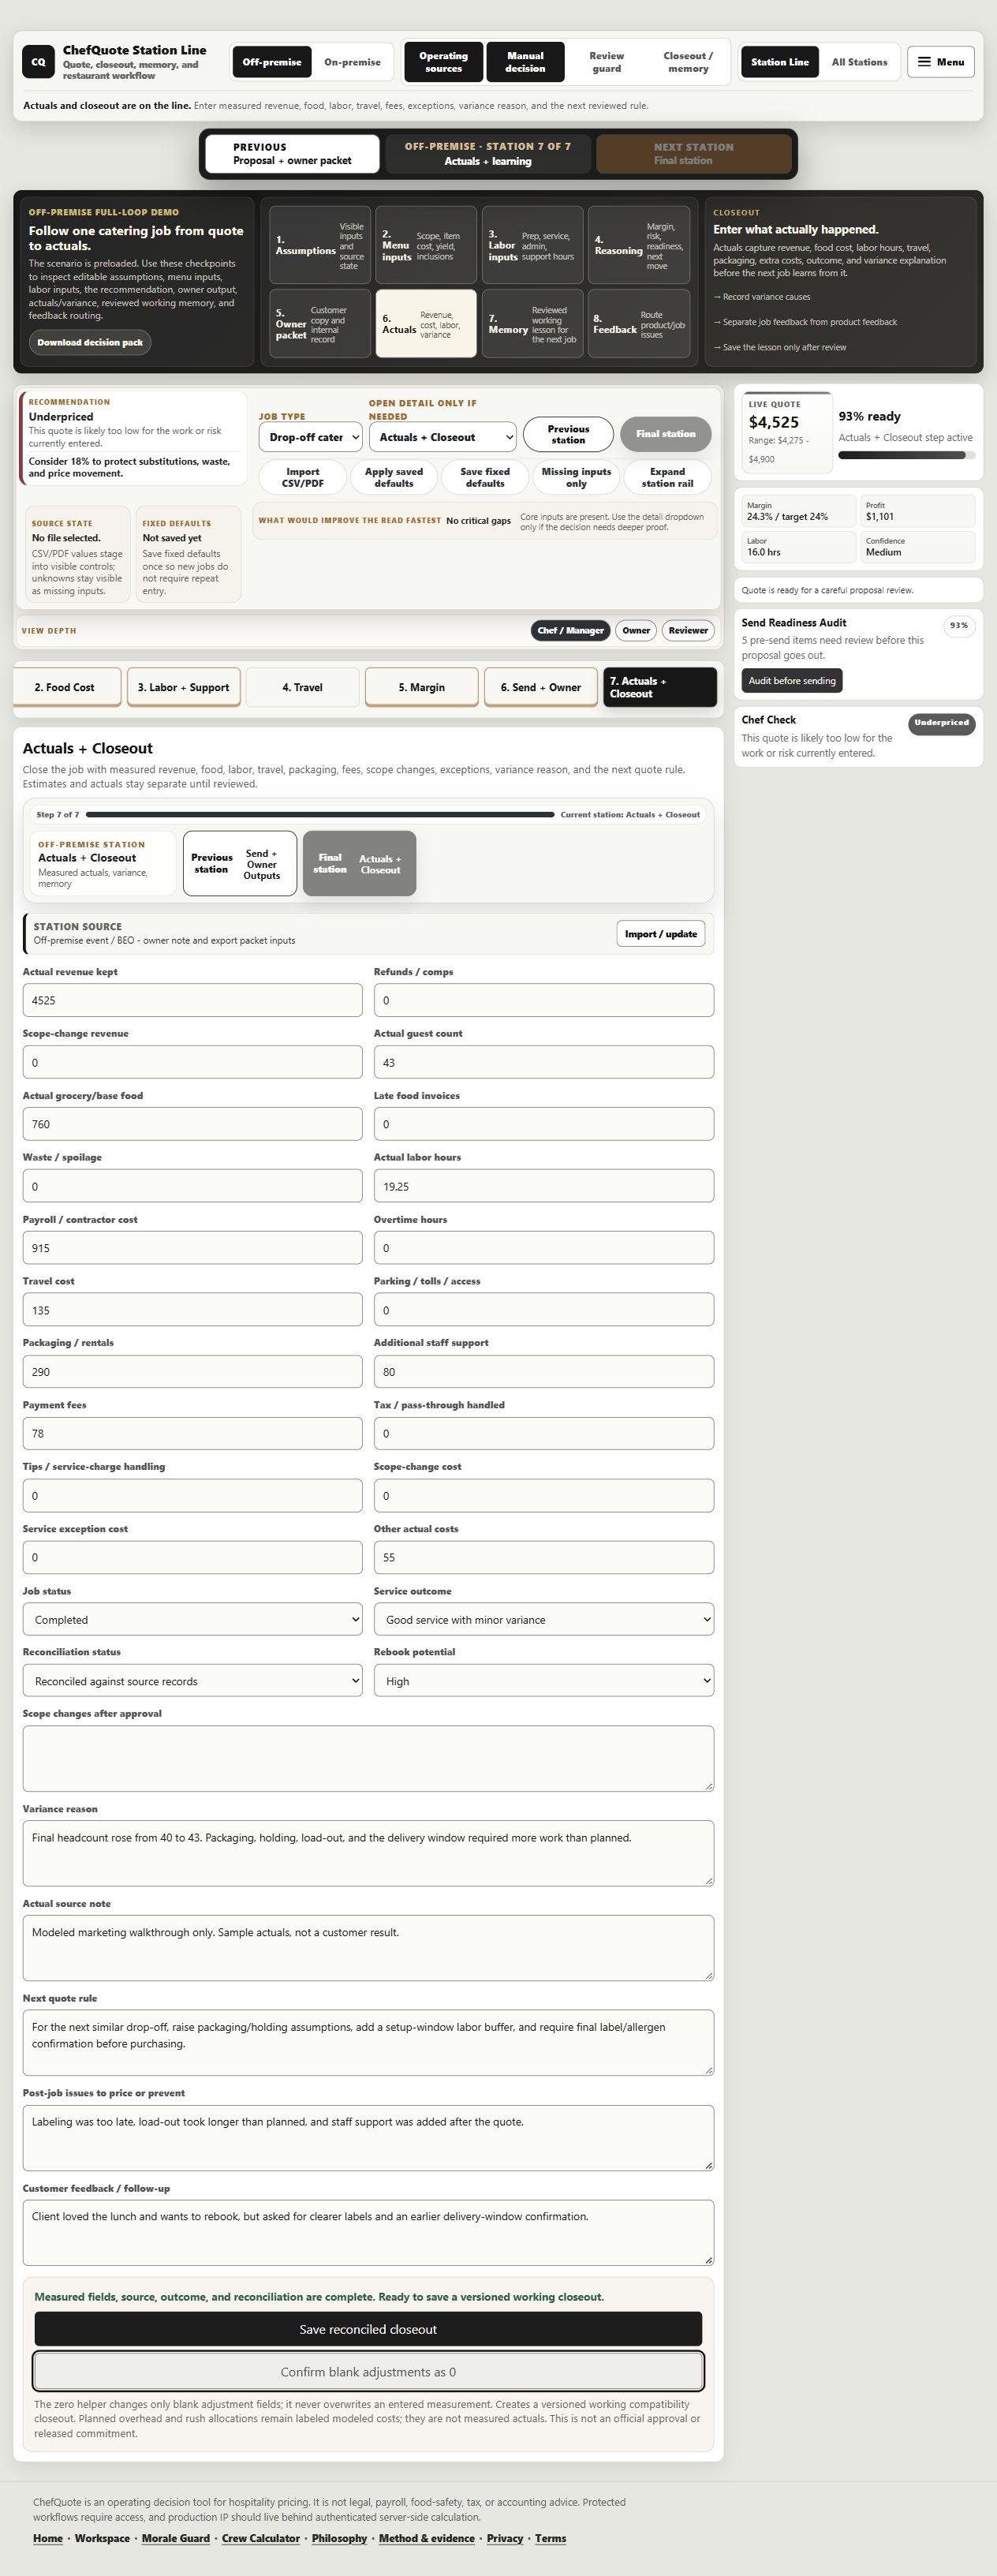Open checkpoint 8 Feedback card

point(639,323)
